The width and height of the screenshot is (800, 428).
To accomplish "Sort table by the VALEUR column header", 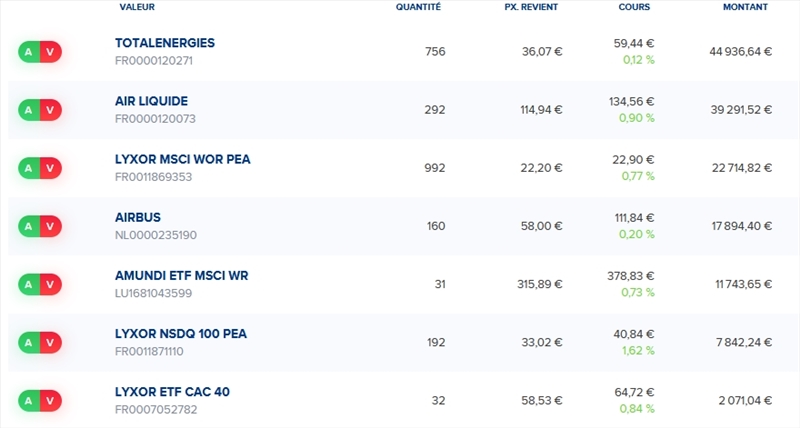I will [x=137, y=7].
